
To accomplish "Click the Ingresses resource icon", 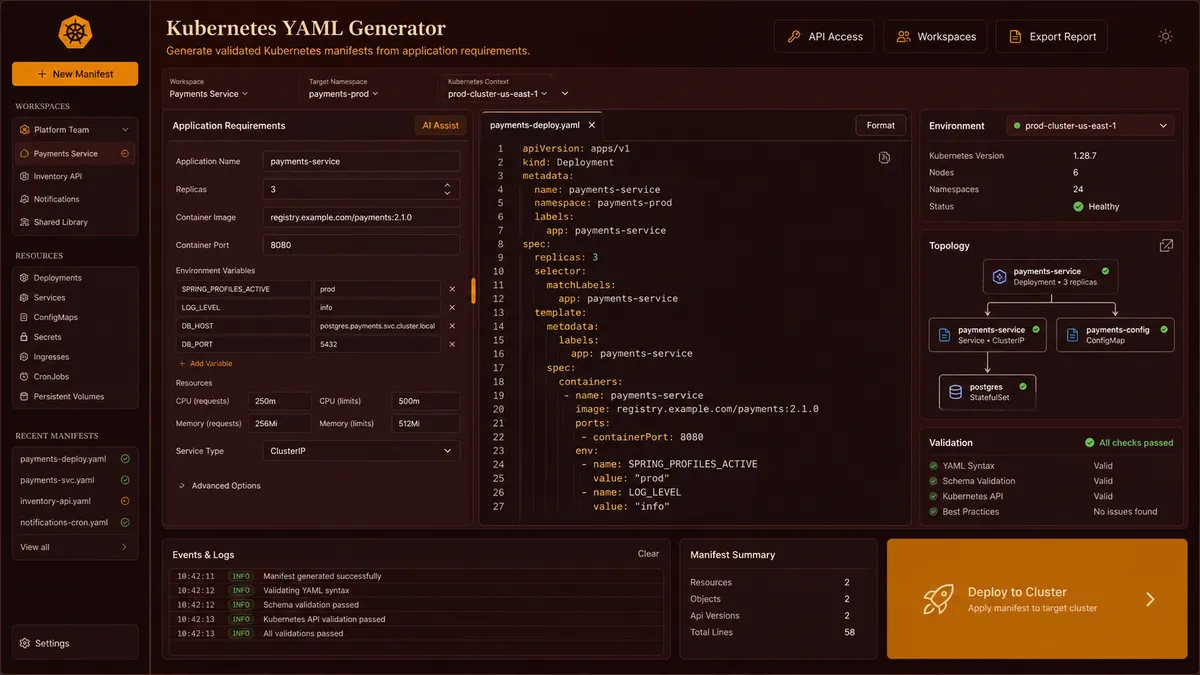I will click(25, 357).
